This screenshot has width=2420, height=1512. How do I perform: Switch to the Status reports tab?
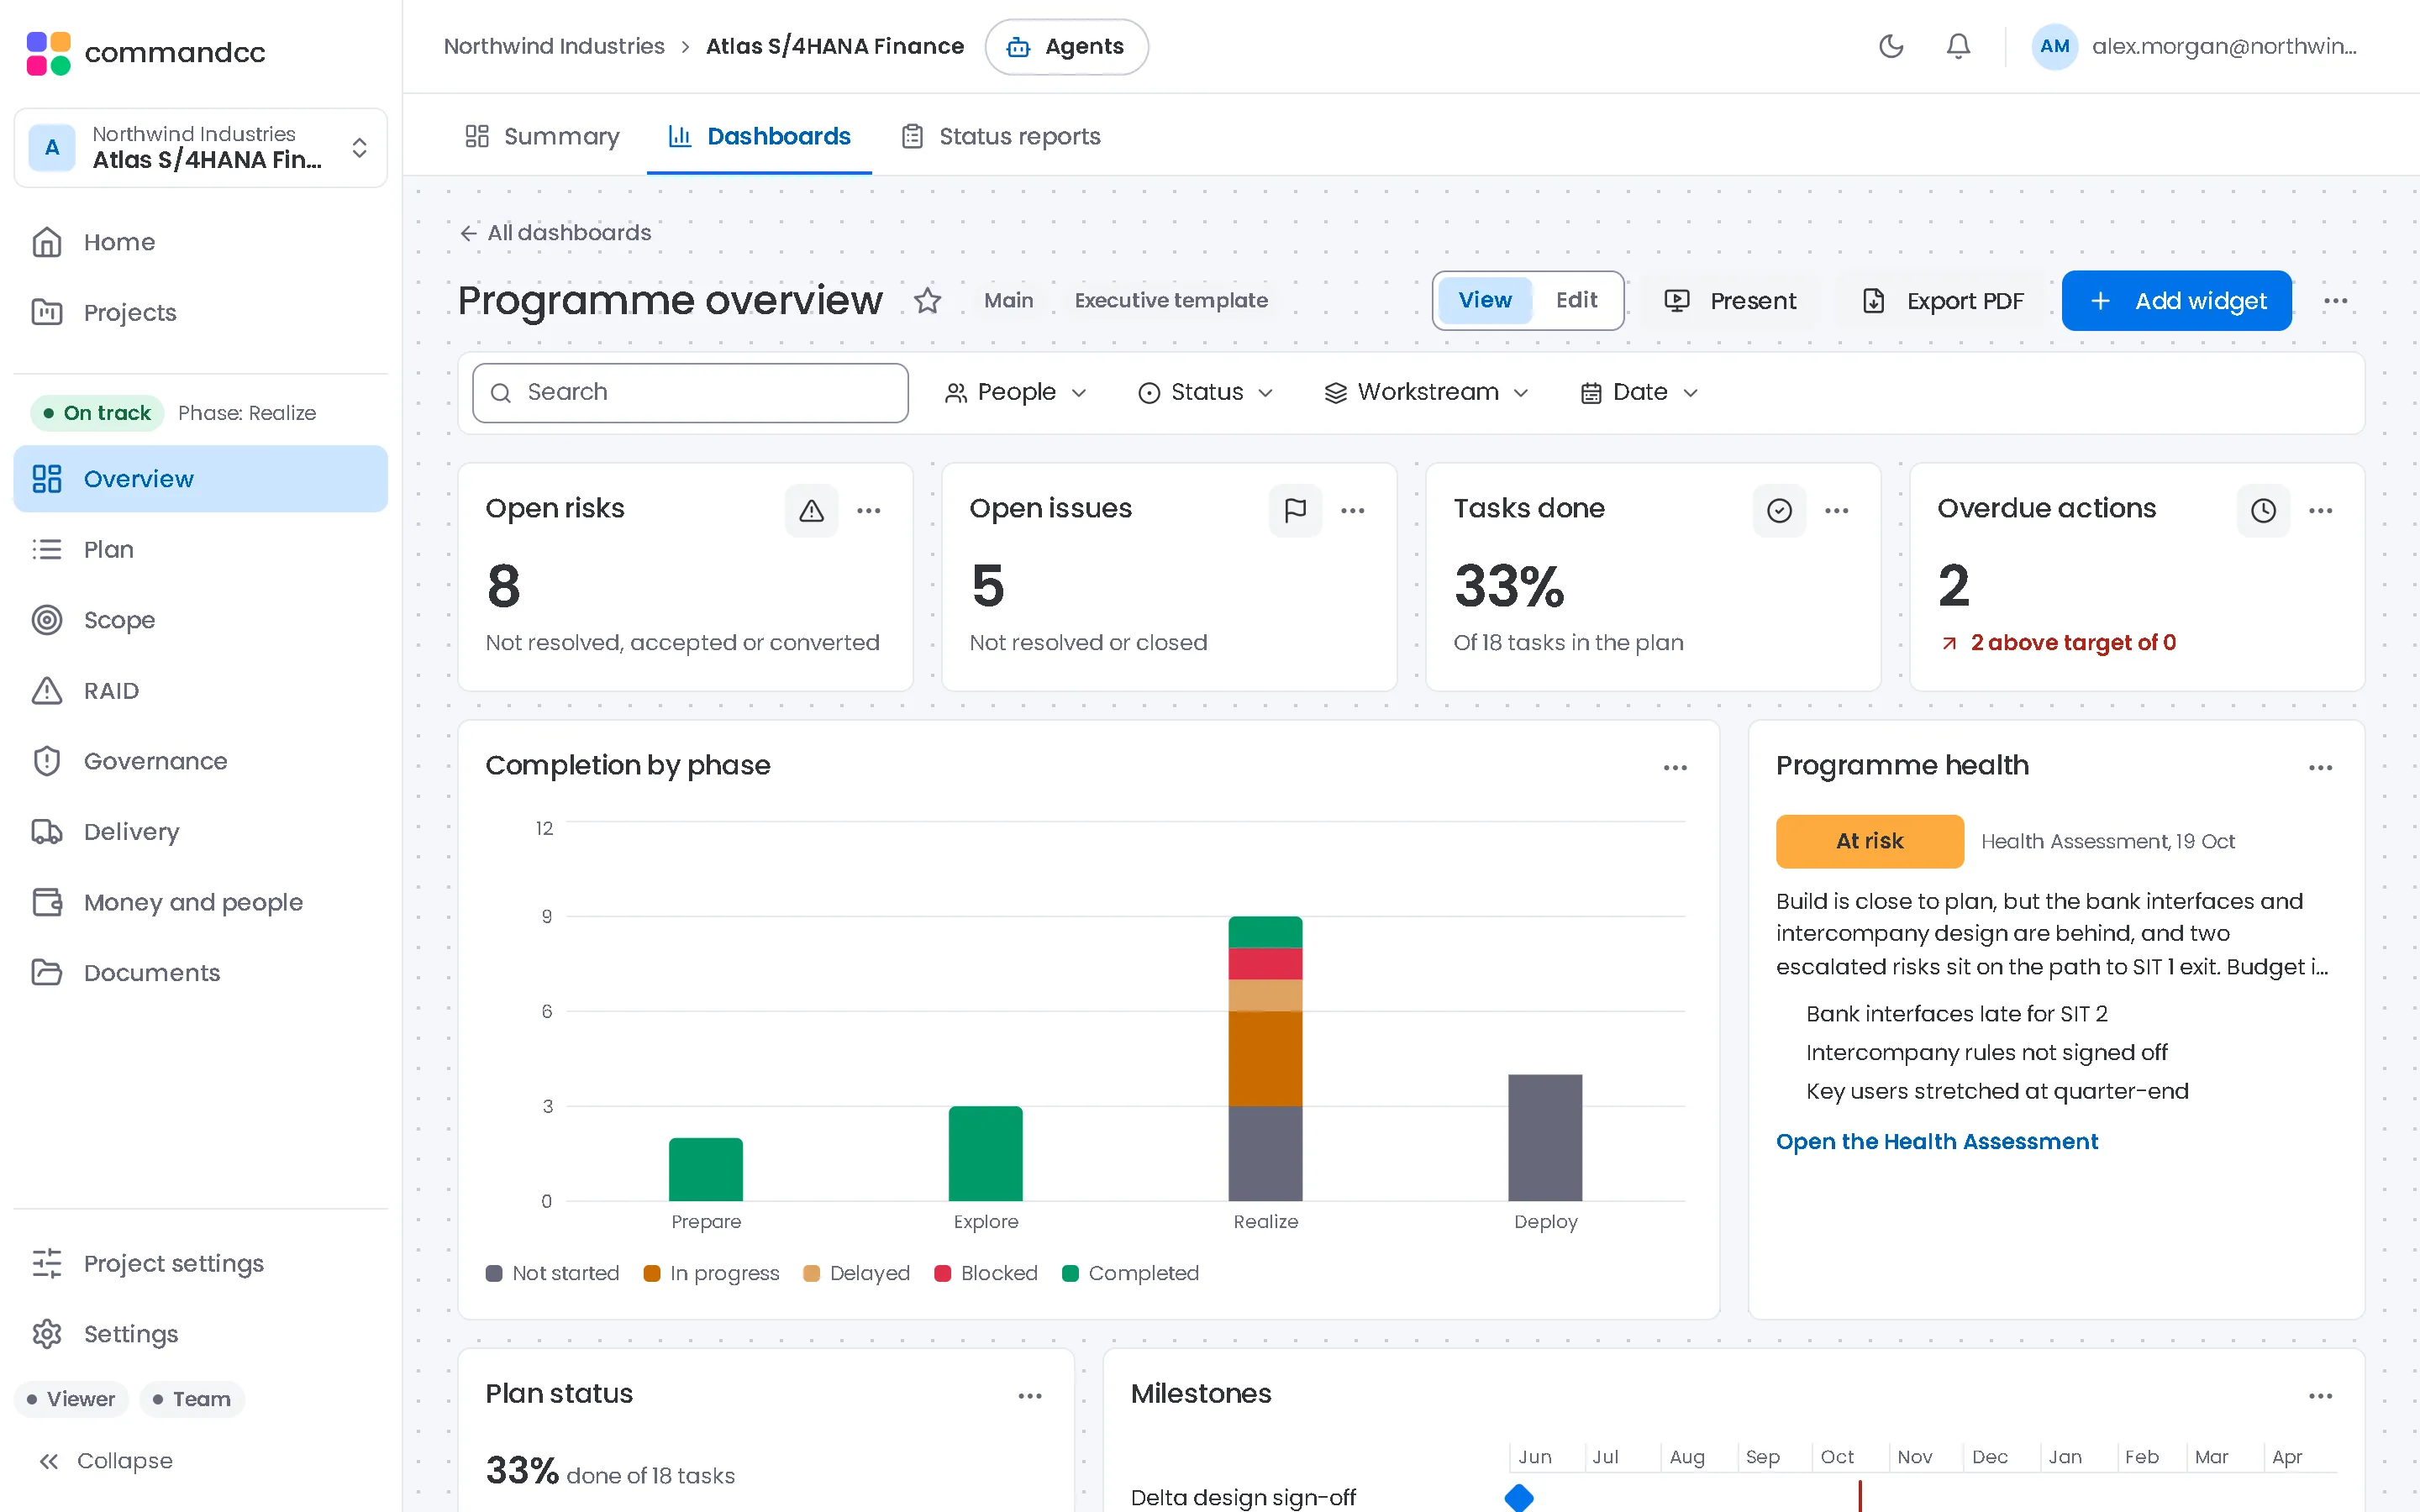1001,136
